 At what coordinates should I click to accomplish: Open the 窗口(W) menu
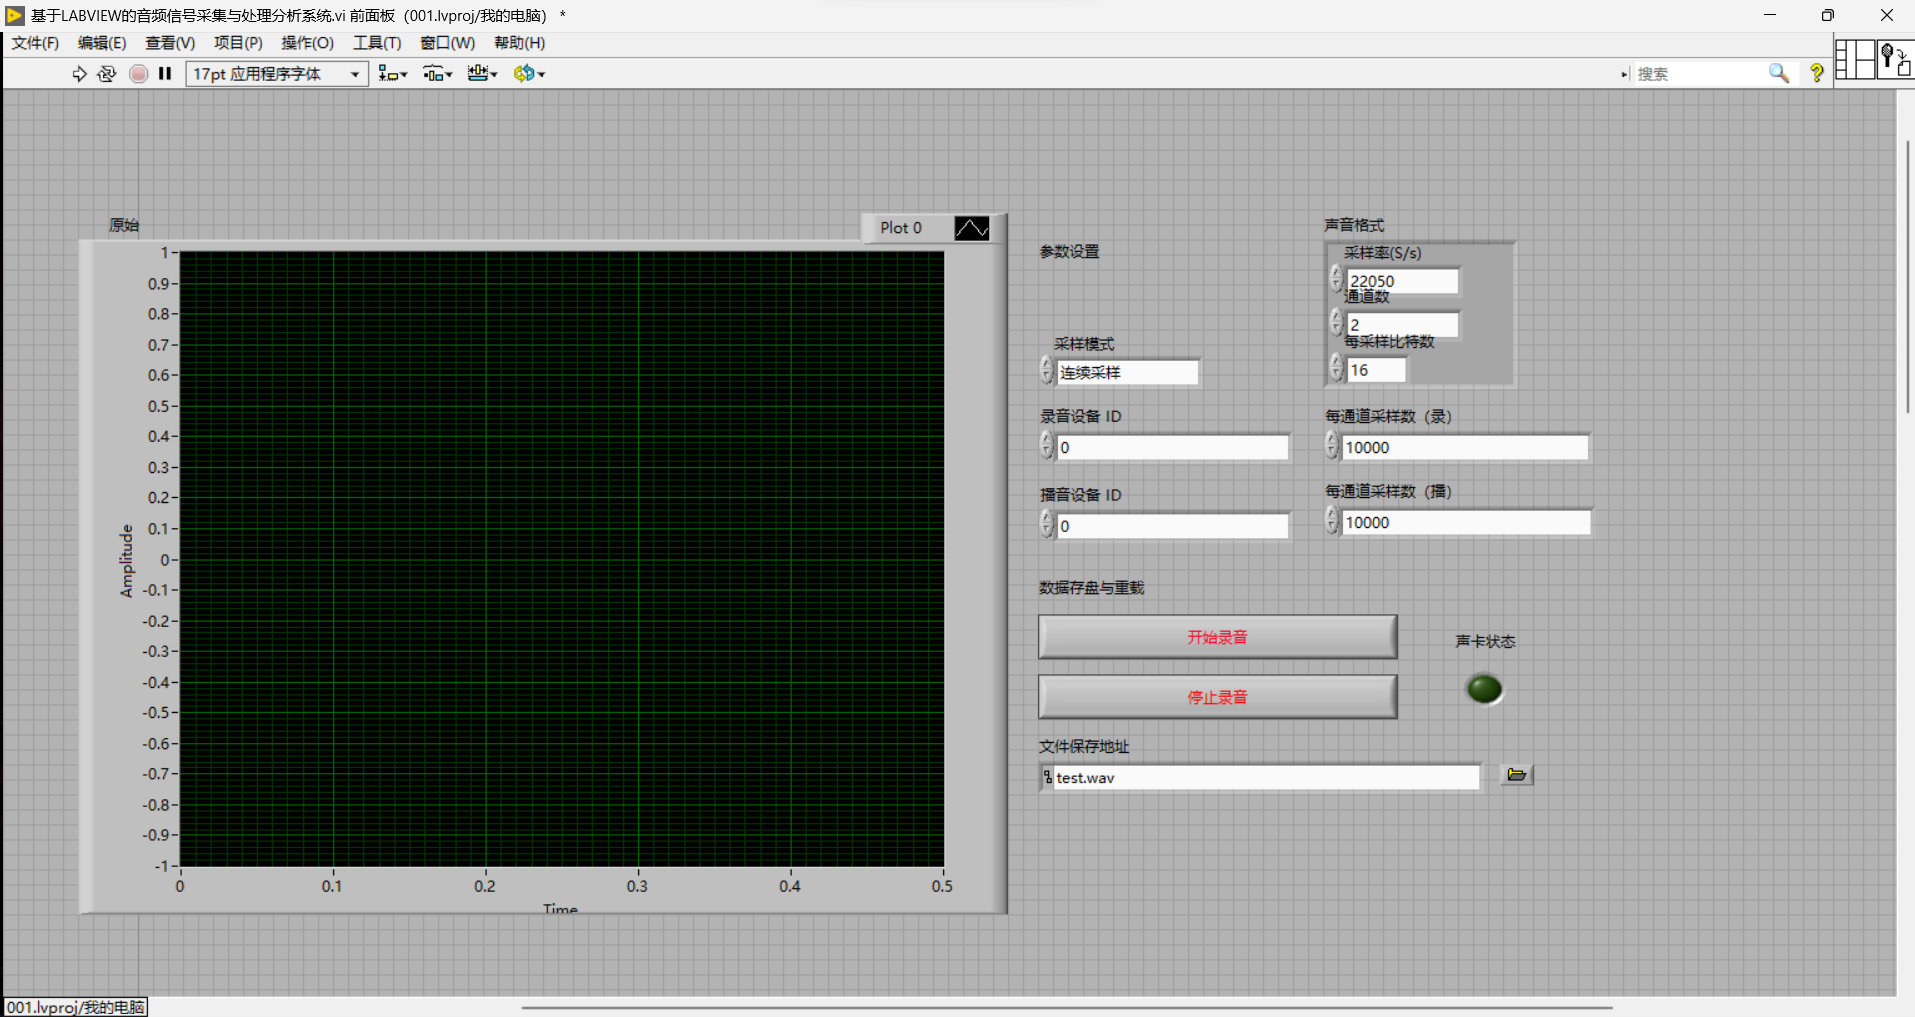pyautogui.click(x=447, y=43)
